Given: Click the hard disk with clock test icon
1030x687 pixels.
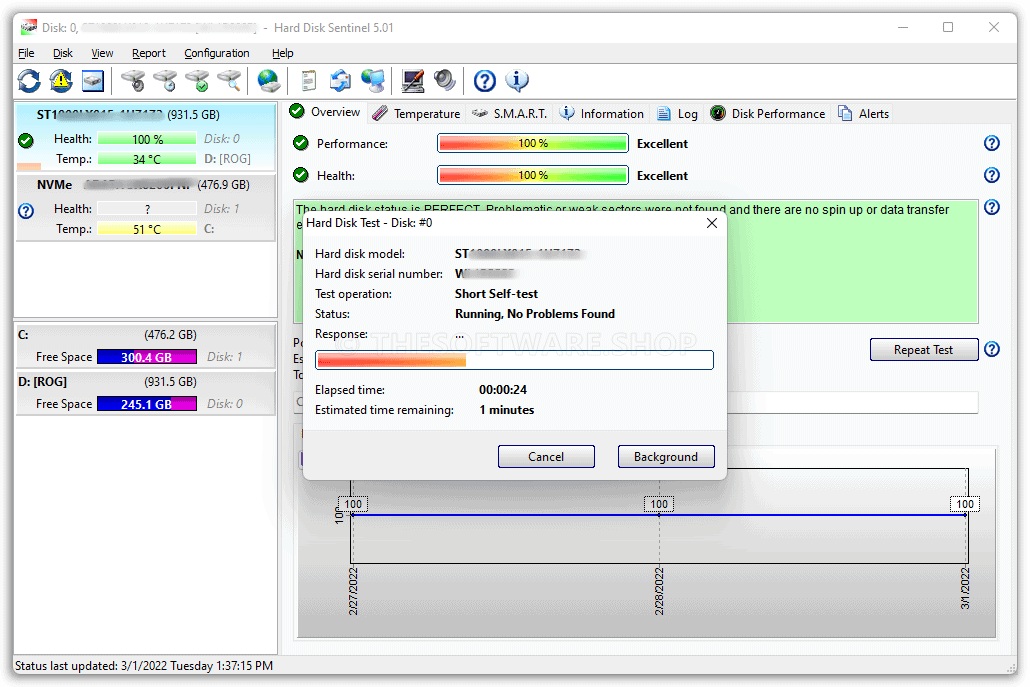Looking at the screenshot, I should click(165, 81).
